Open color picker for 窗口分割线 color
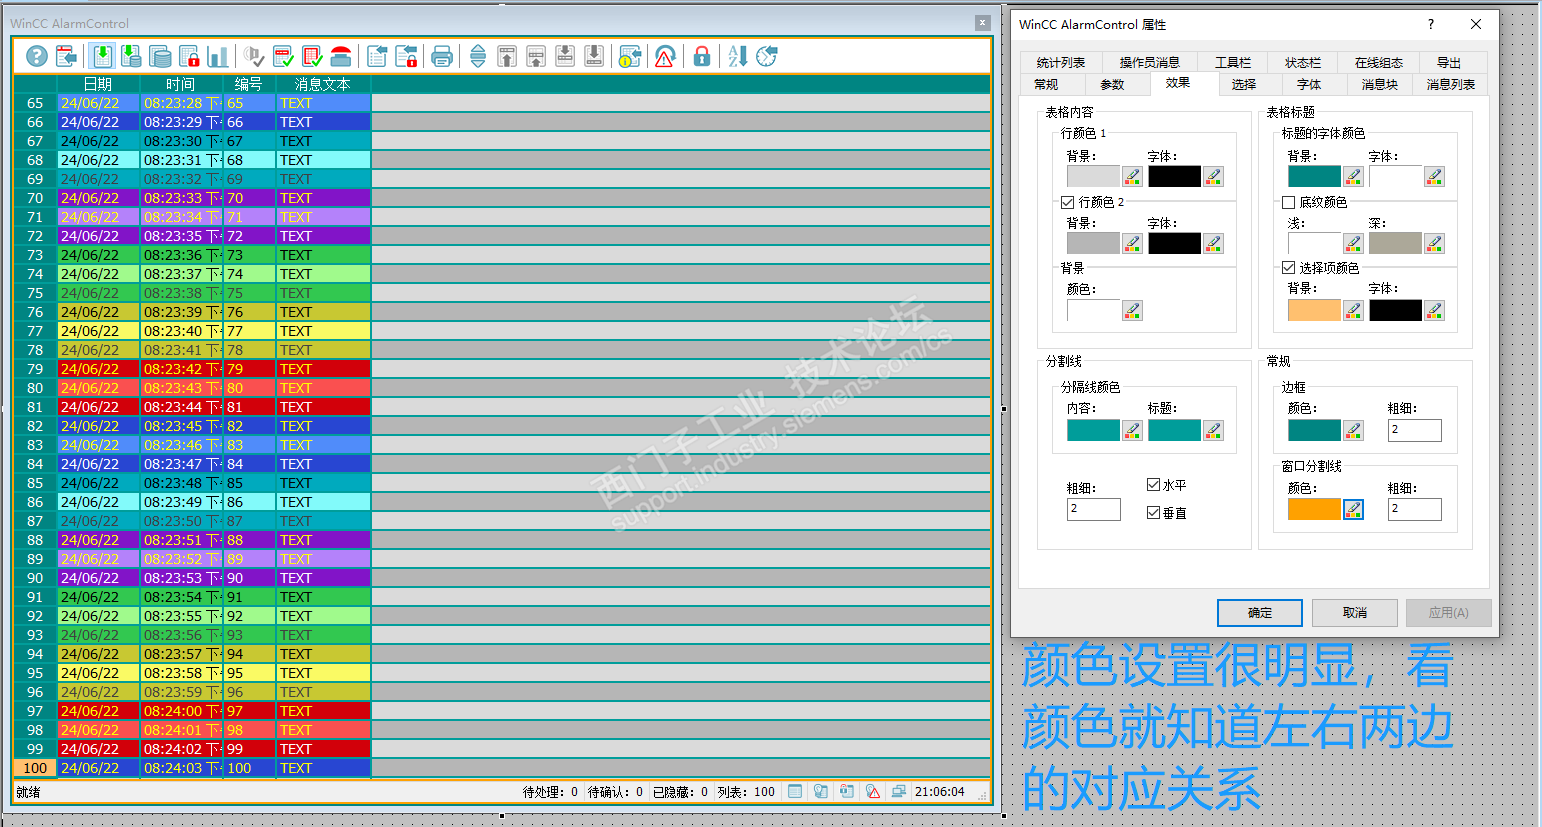 (1353, 509)
